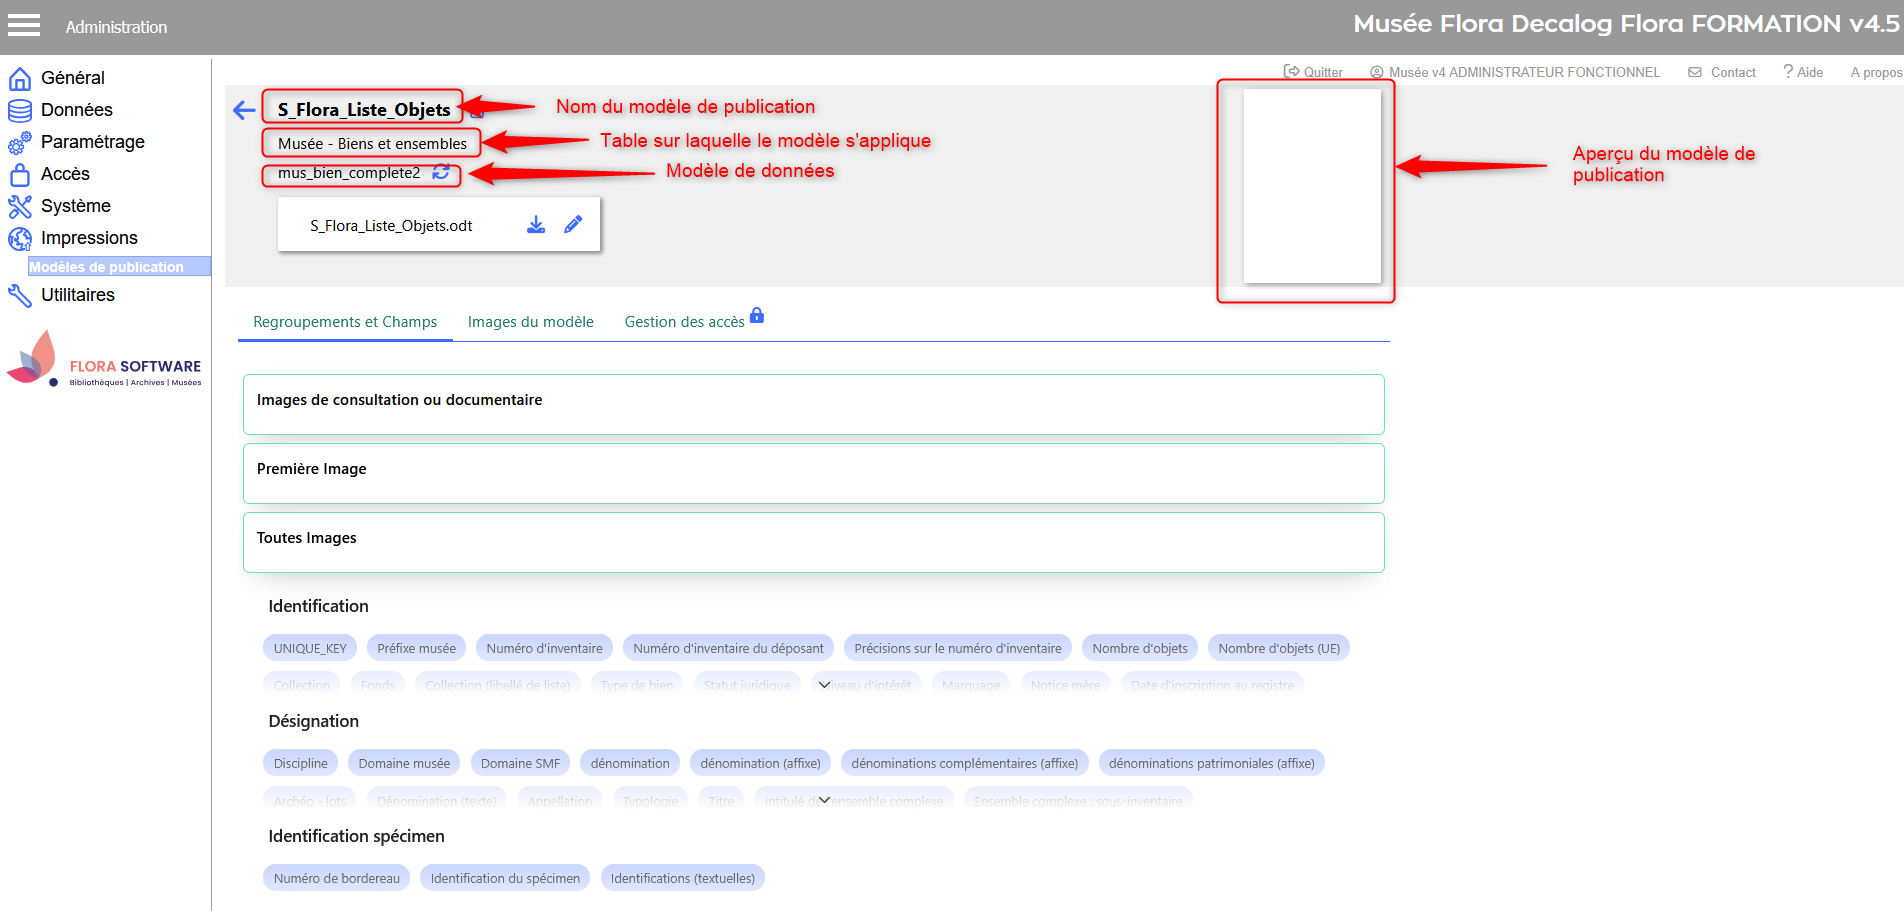Screen dimensions: 1904x911
Task: Open the hamburger menu in the header
Action: [24, 25]
